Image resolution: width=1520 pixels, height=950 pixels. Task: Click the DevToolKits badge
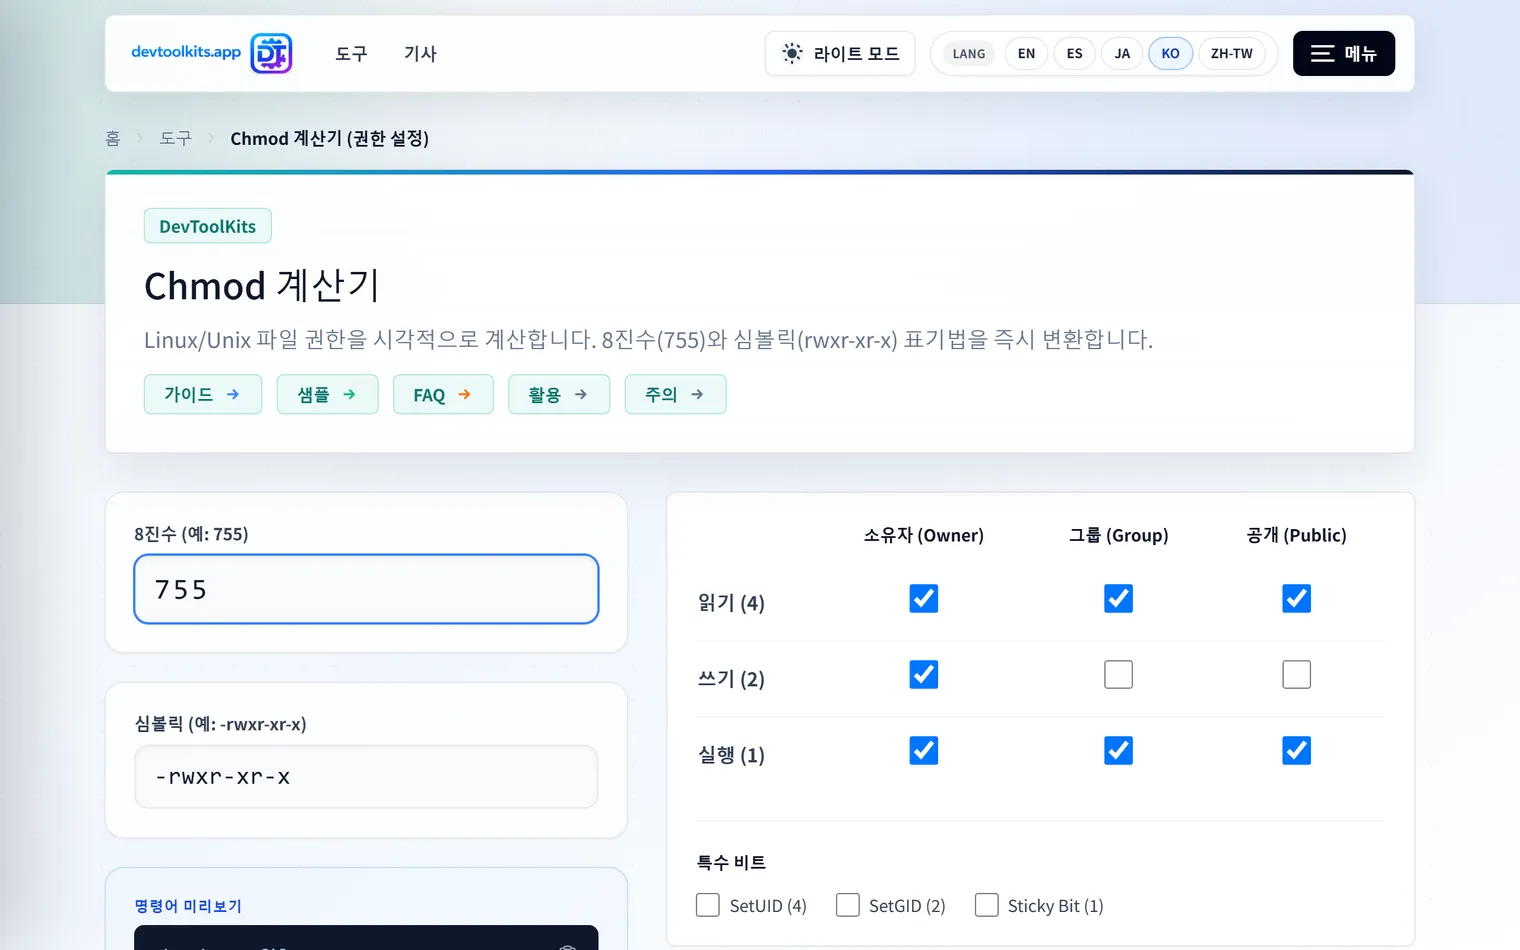(208, 226)
